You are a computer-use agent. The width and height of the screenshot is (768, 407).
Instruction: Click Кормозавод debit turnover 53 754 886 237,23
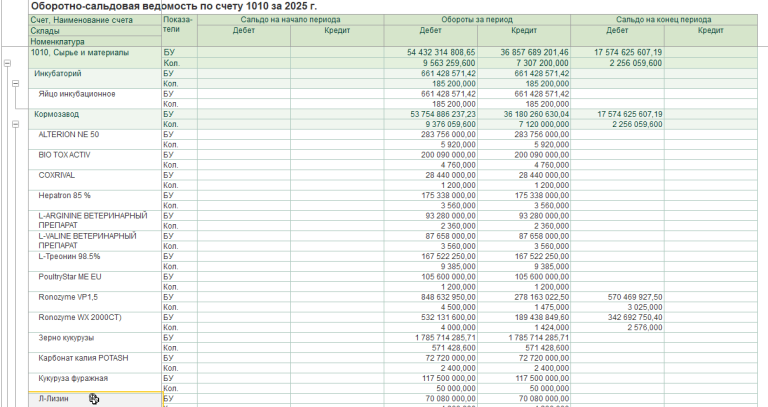point(442,114)
